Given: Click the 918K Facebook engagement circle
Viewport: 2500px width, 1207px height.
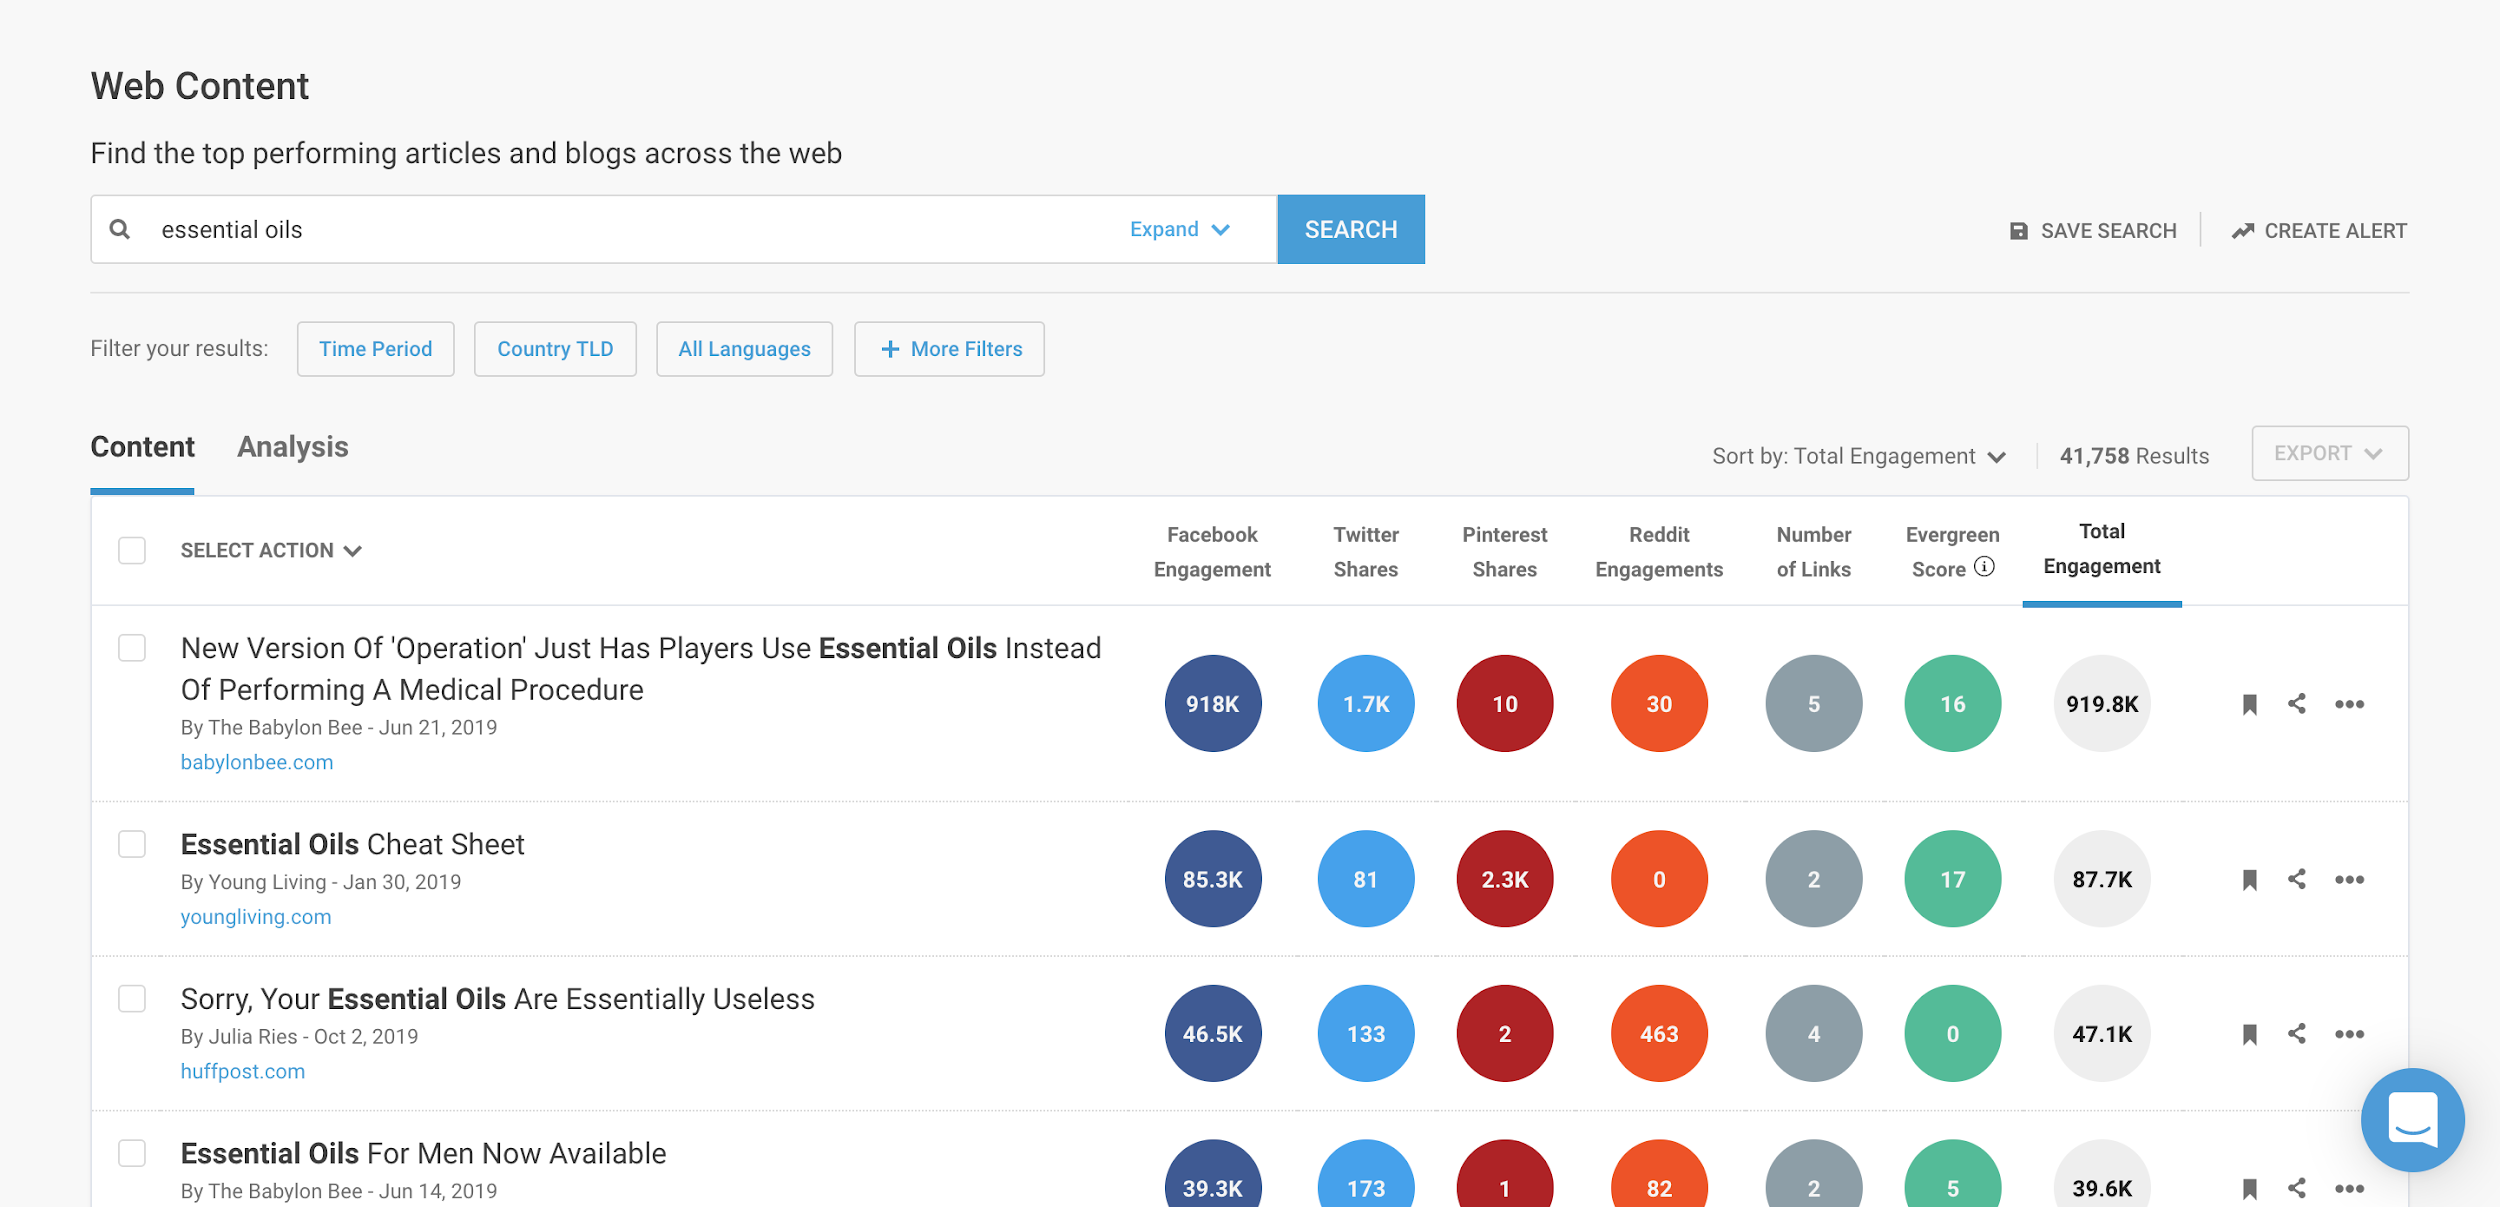Looking at the screenshot, I should coord(1213,704).
